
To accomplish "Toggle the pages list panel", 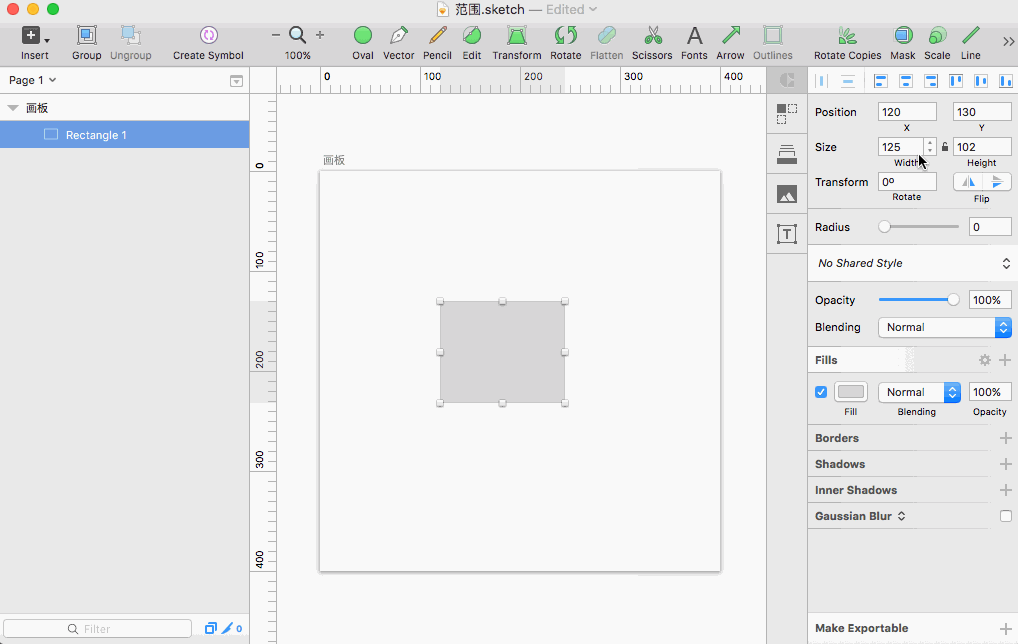I will 236,80.
